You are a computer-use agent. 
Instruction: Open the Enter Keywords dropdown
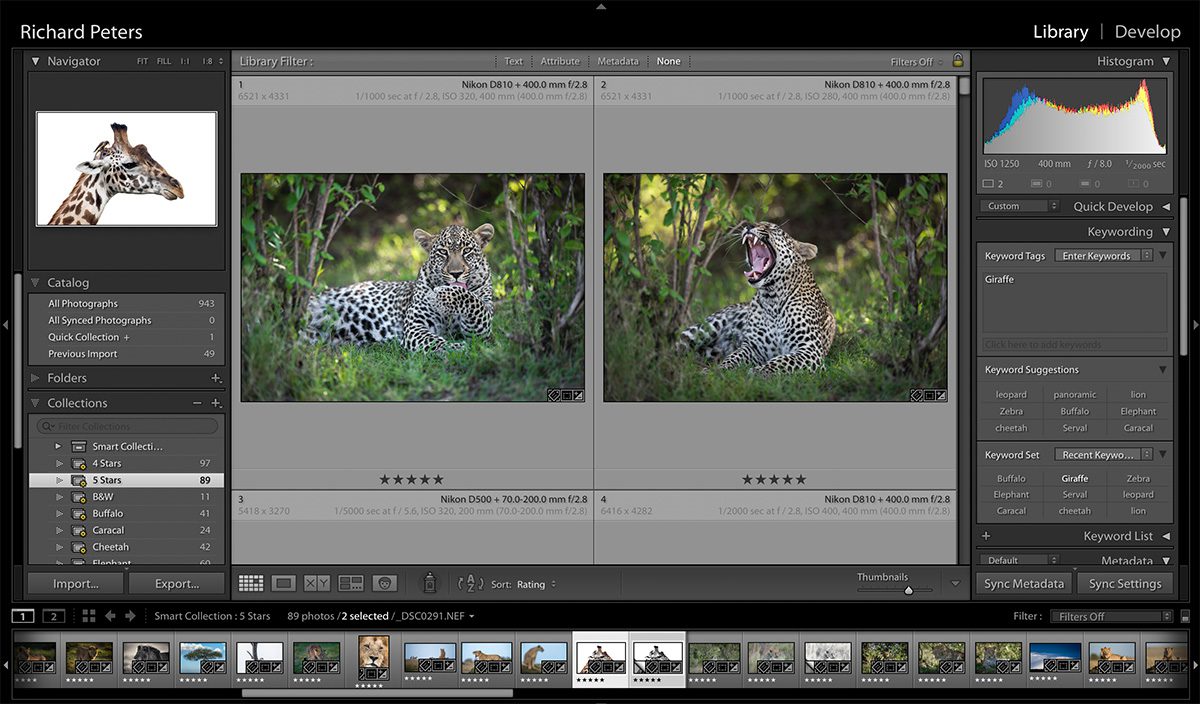coord(1102,256)
